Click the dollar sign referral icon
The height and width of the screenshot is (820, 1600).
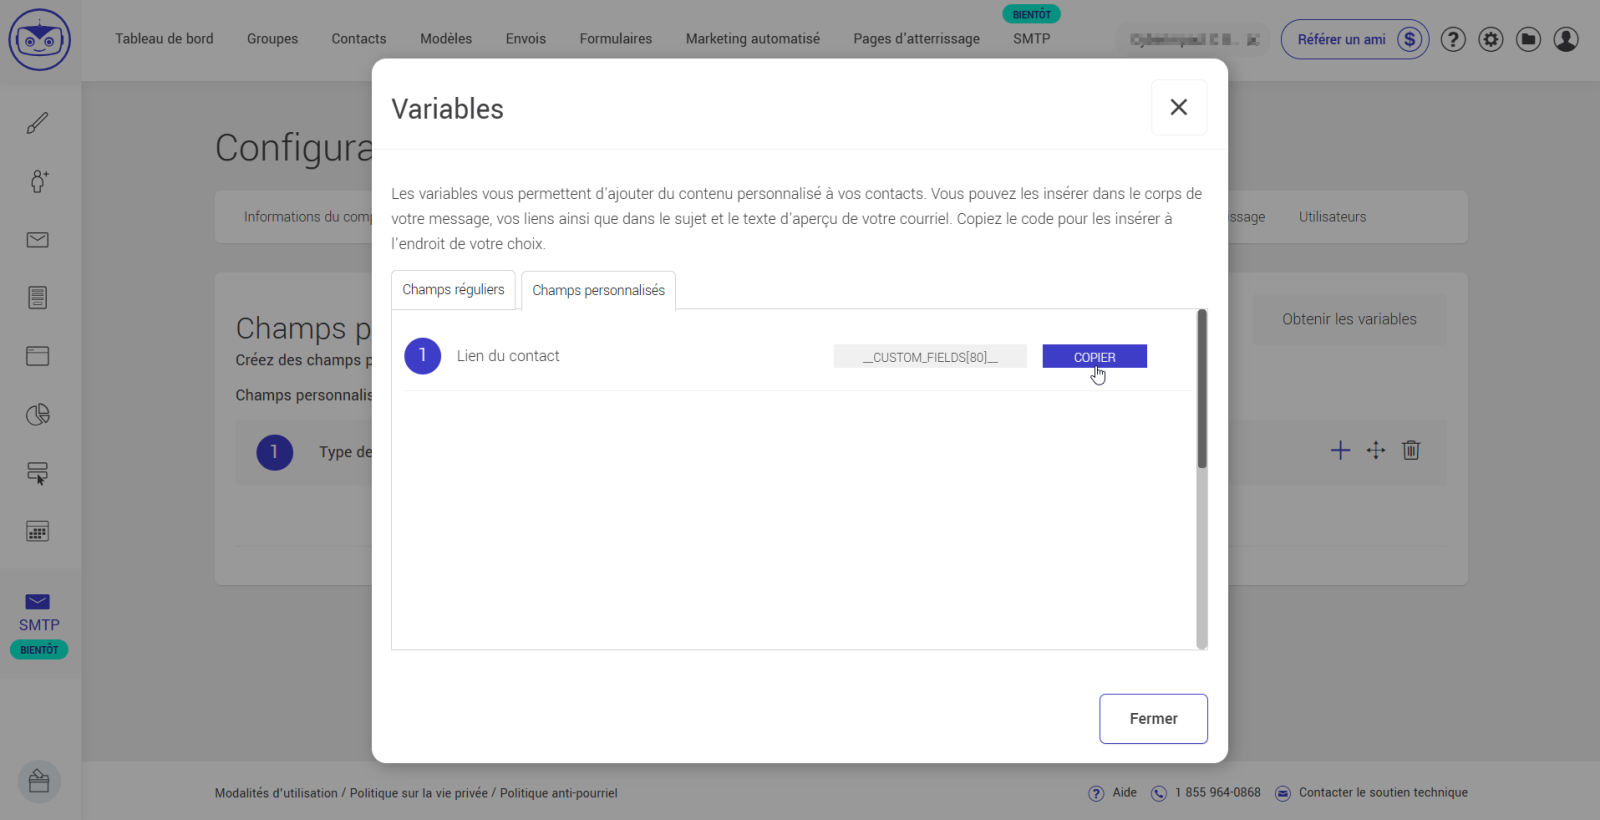click(x=1410, y=39)
